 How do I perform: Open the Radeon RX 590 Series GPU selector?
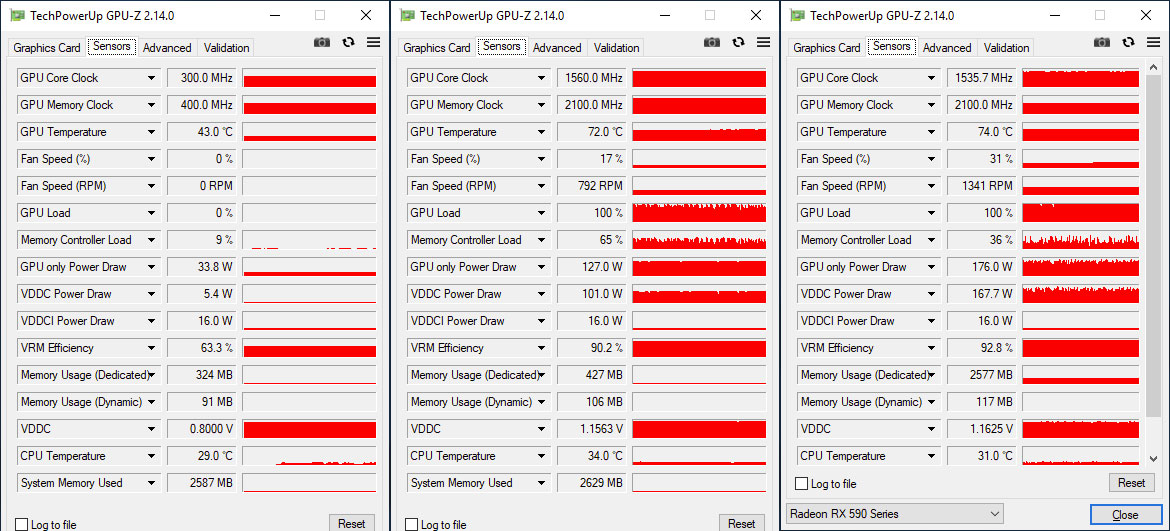[893, 514]
